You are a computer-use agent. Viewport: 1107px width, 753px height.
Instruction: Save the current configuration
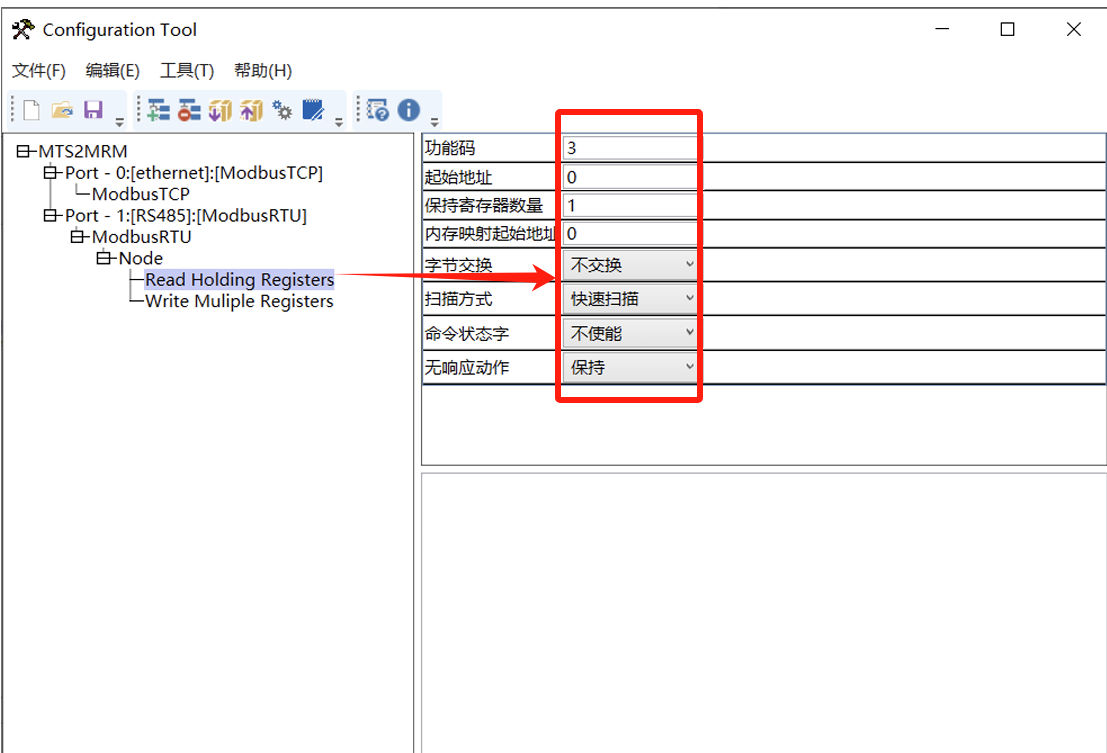(x=93, y=110)
